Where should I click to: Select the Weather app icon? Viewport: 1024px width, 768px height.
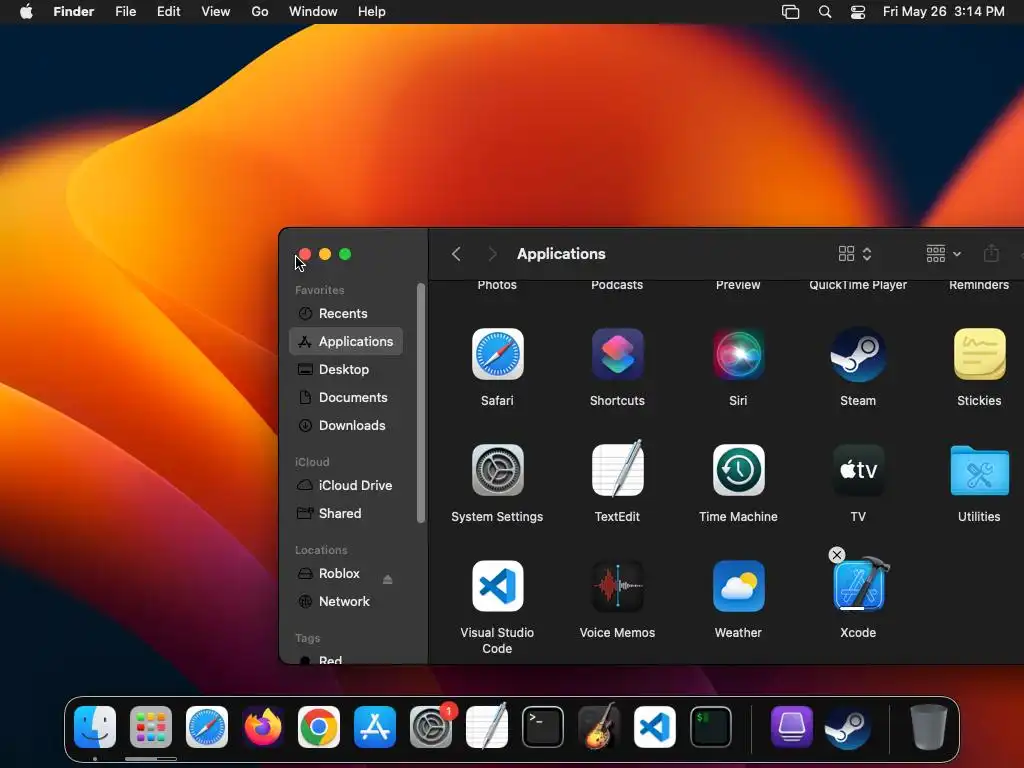[738, 586]
